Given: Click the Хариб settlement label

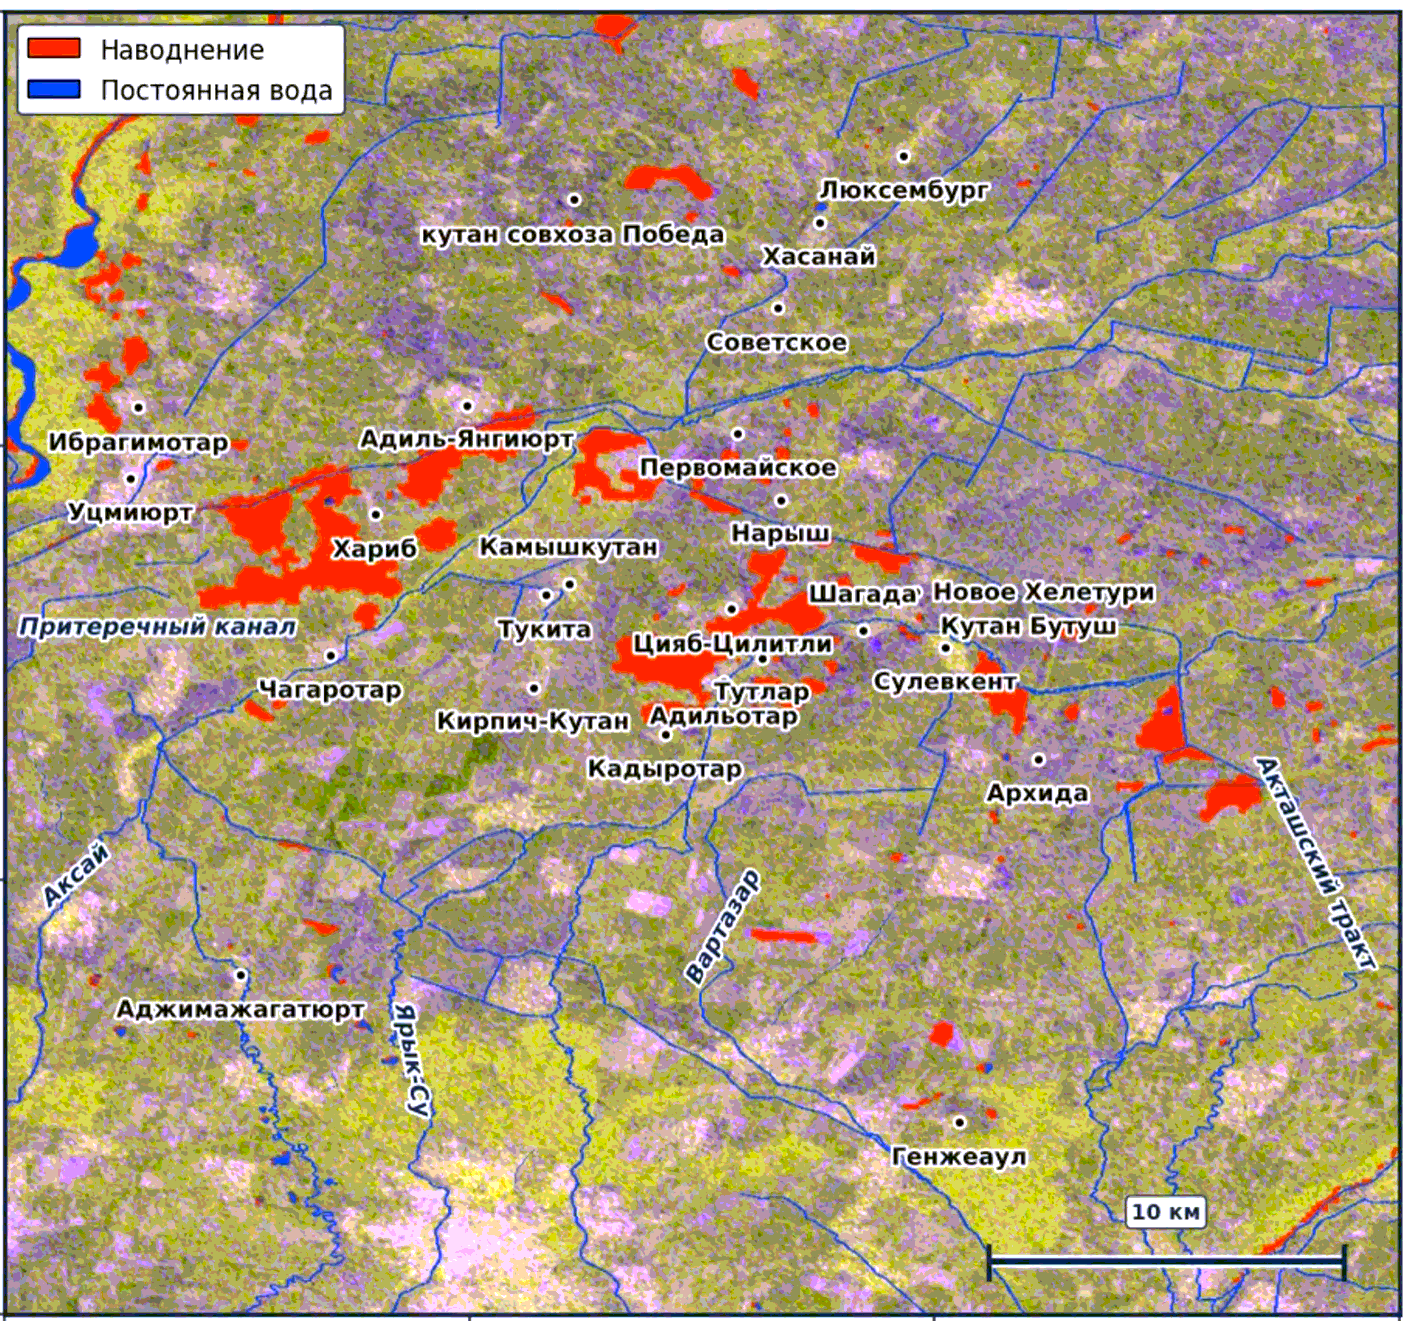Looking at the screenshot, I should 374,549.
